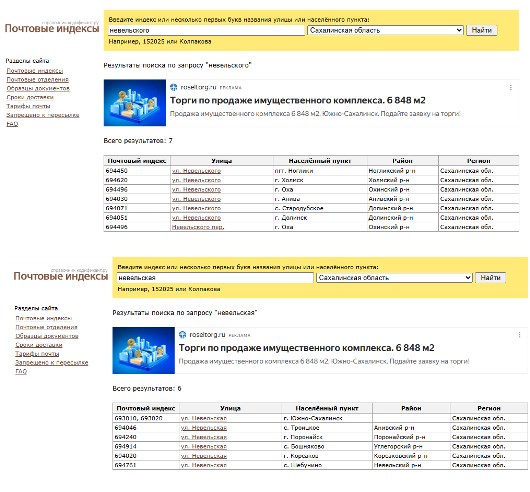Open "Запрещено к пересылке" link on "невельского" page
This screenshot has width=530, height=492.
pos(43,115)
